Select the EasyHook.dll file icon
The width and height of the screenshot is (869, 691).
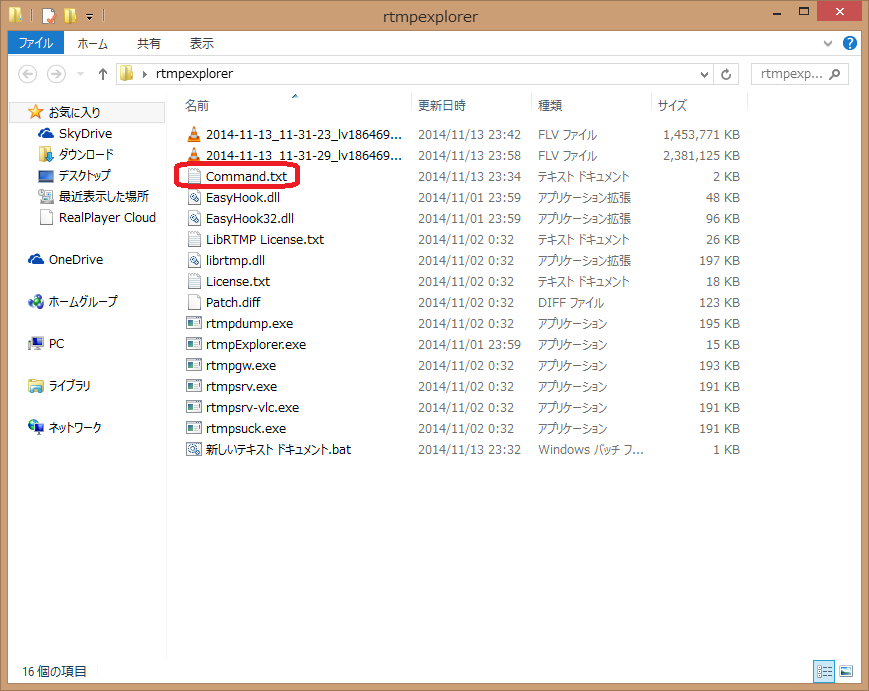click(x=195, y=197)
